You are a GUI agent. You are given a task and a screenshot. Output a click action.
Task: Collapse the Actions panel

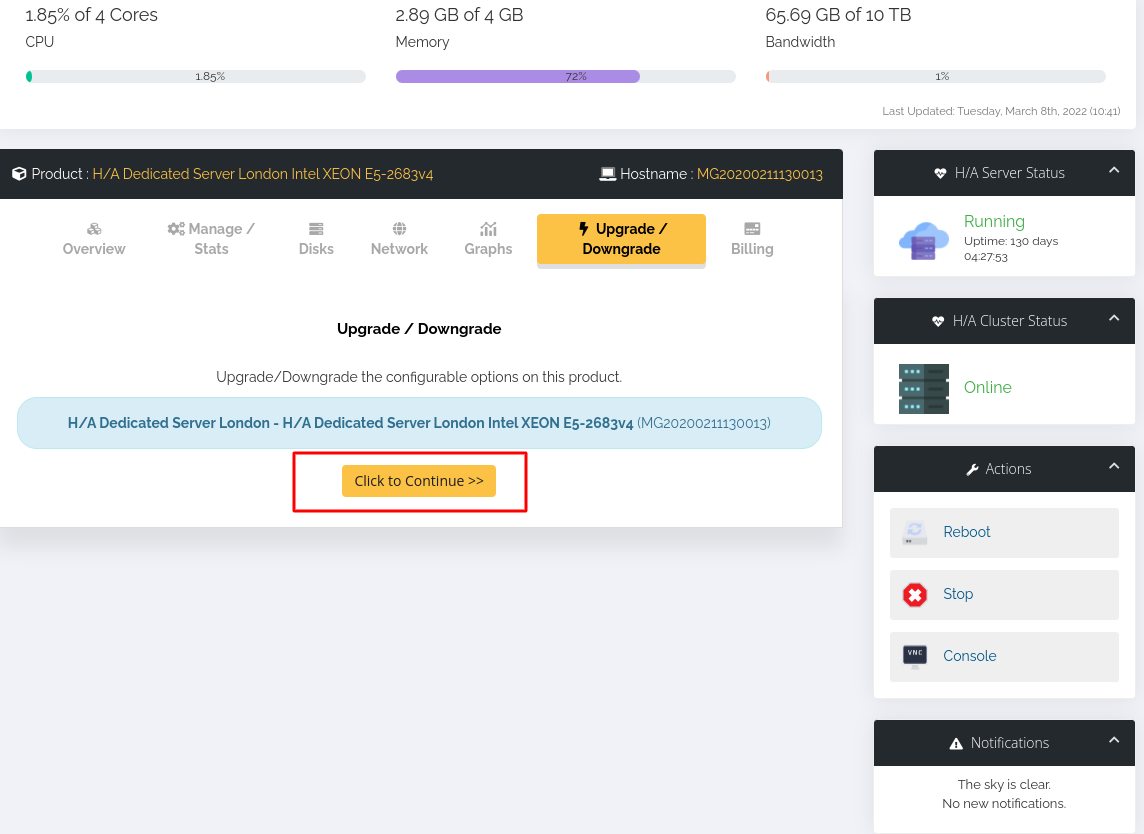click(1113, 466)
